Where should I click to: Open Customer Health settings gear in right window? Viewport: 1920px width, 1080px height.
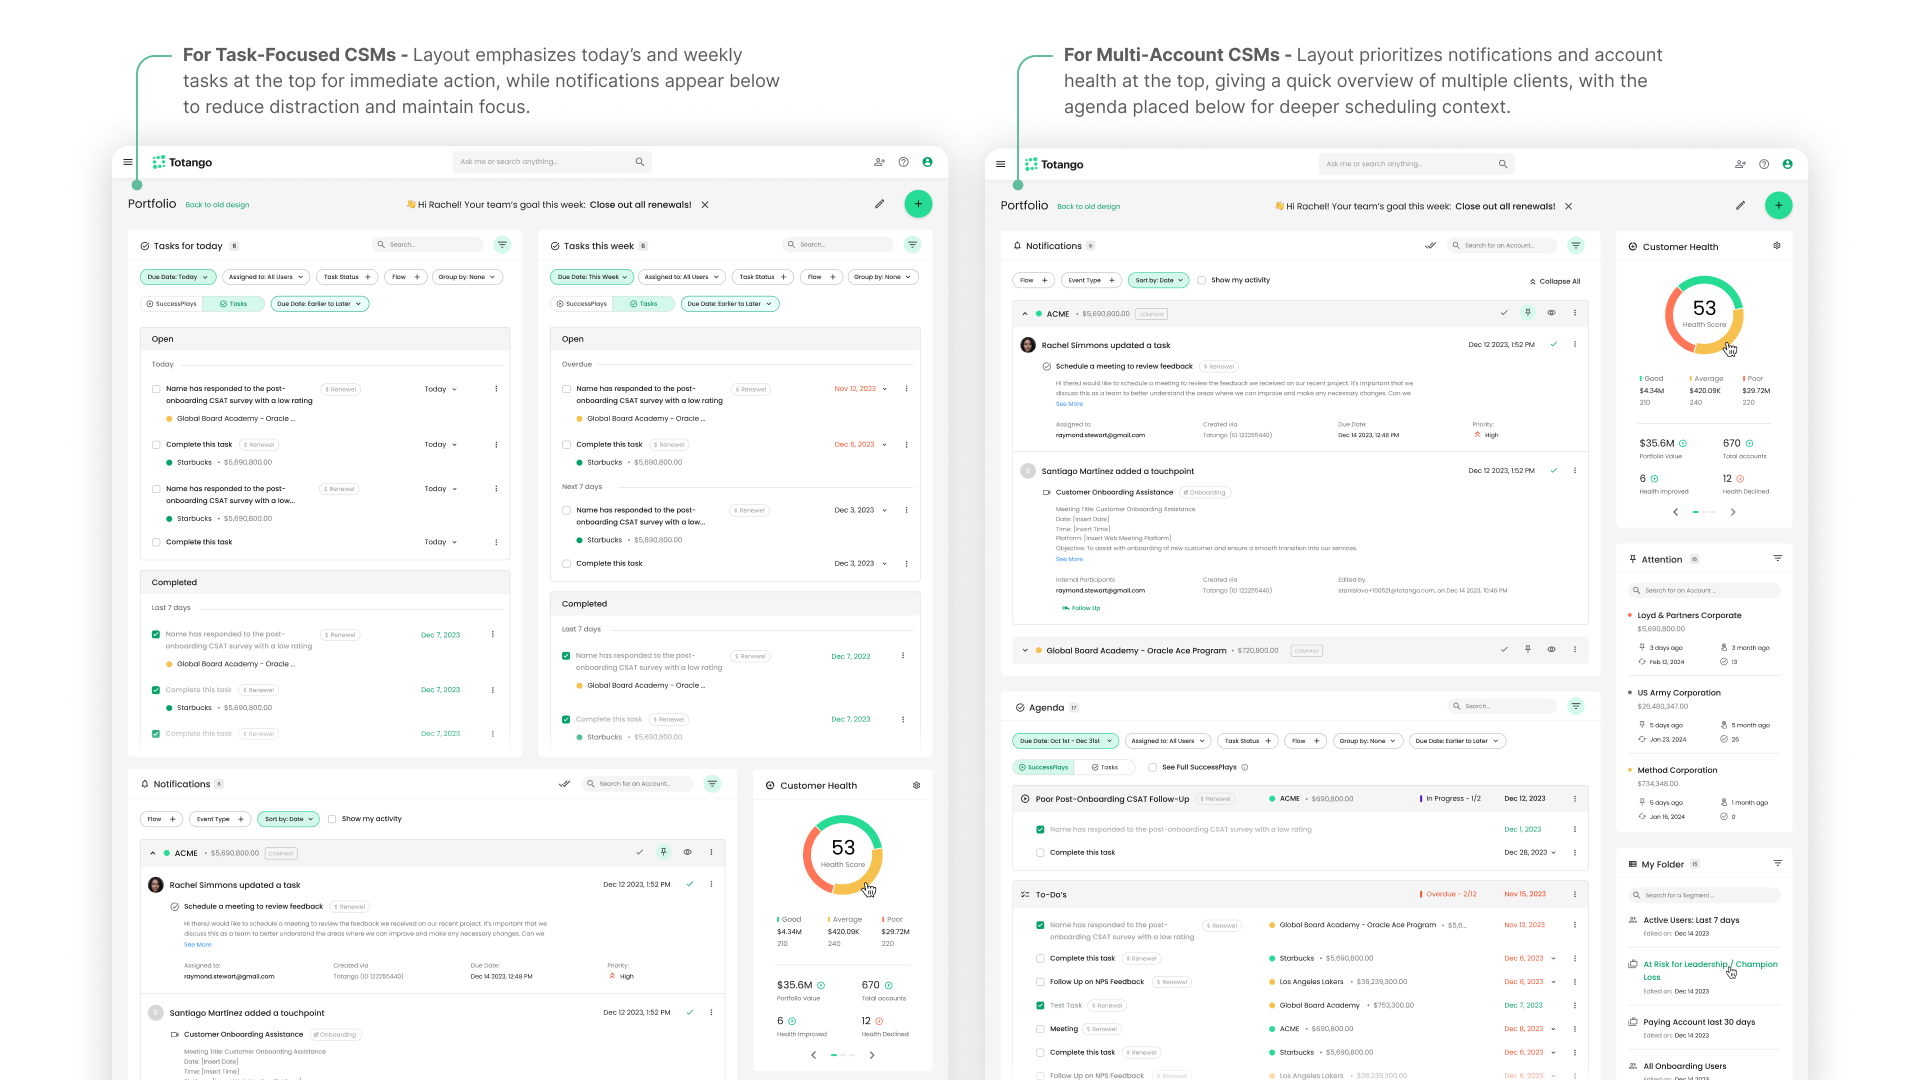1777,246
